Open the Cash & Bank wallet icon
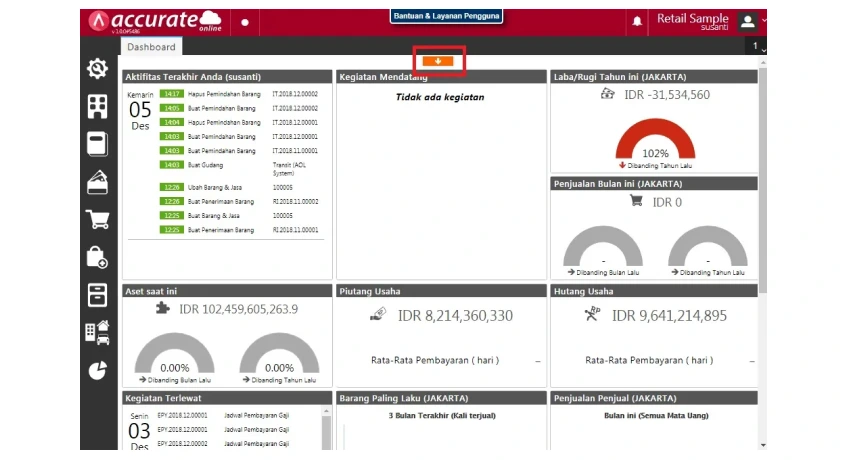This screenshot has height=460, width=847. point(98,182)
